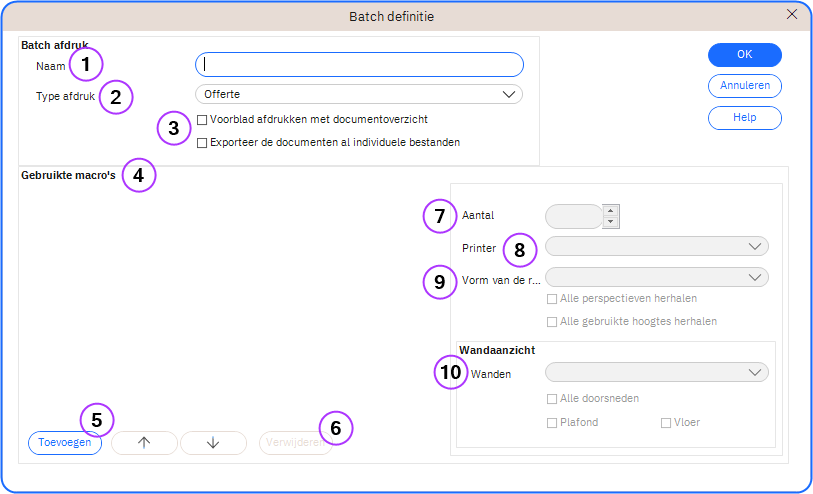Enable the Vloer checkbox
The image size is (813, 494).
point(666,423)
